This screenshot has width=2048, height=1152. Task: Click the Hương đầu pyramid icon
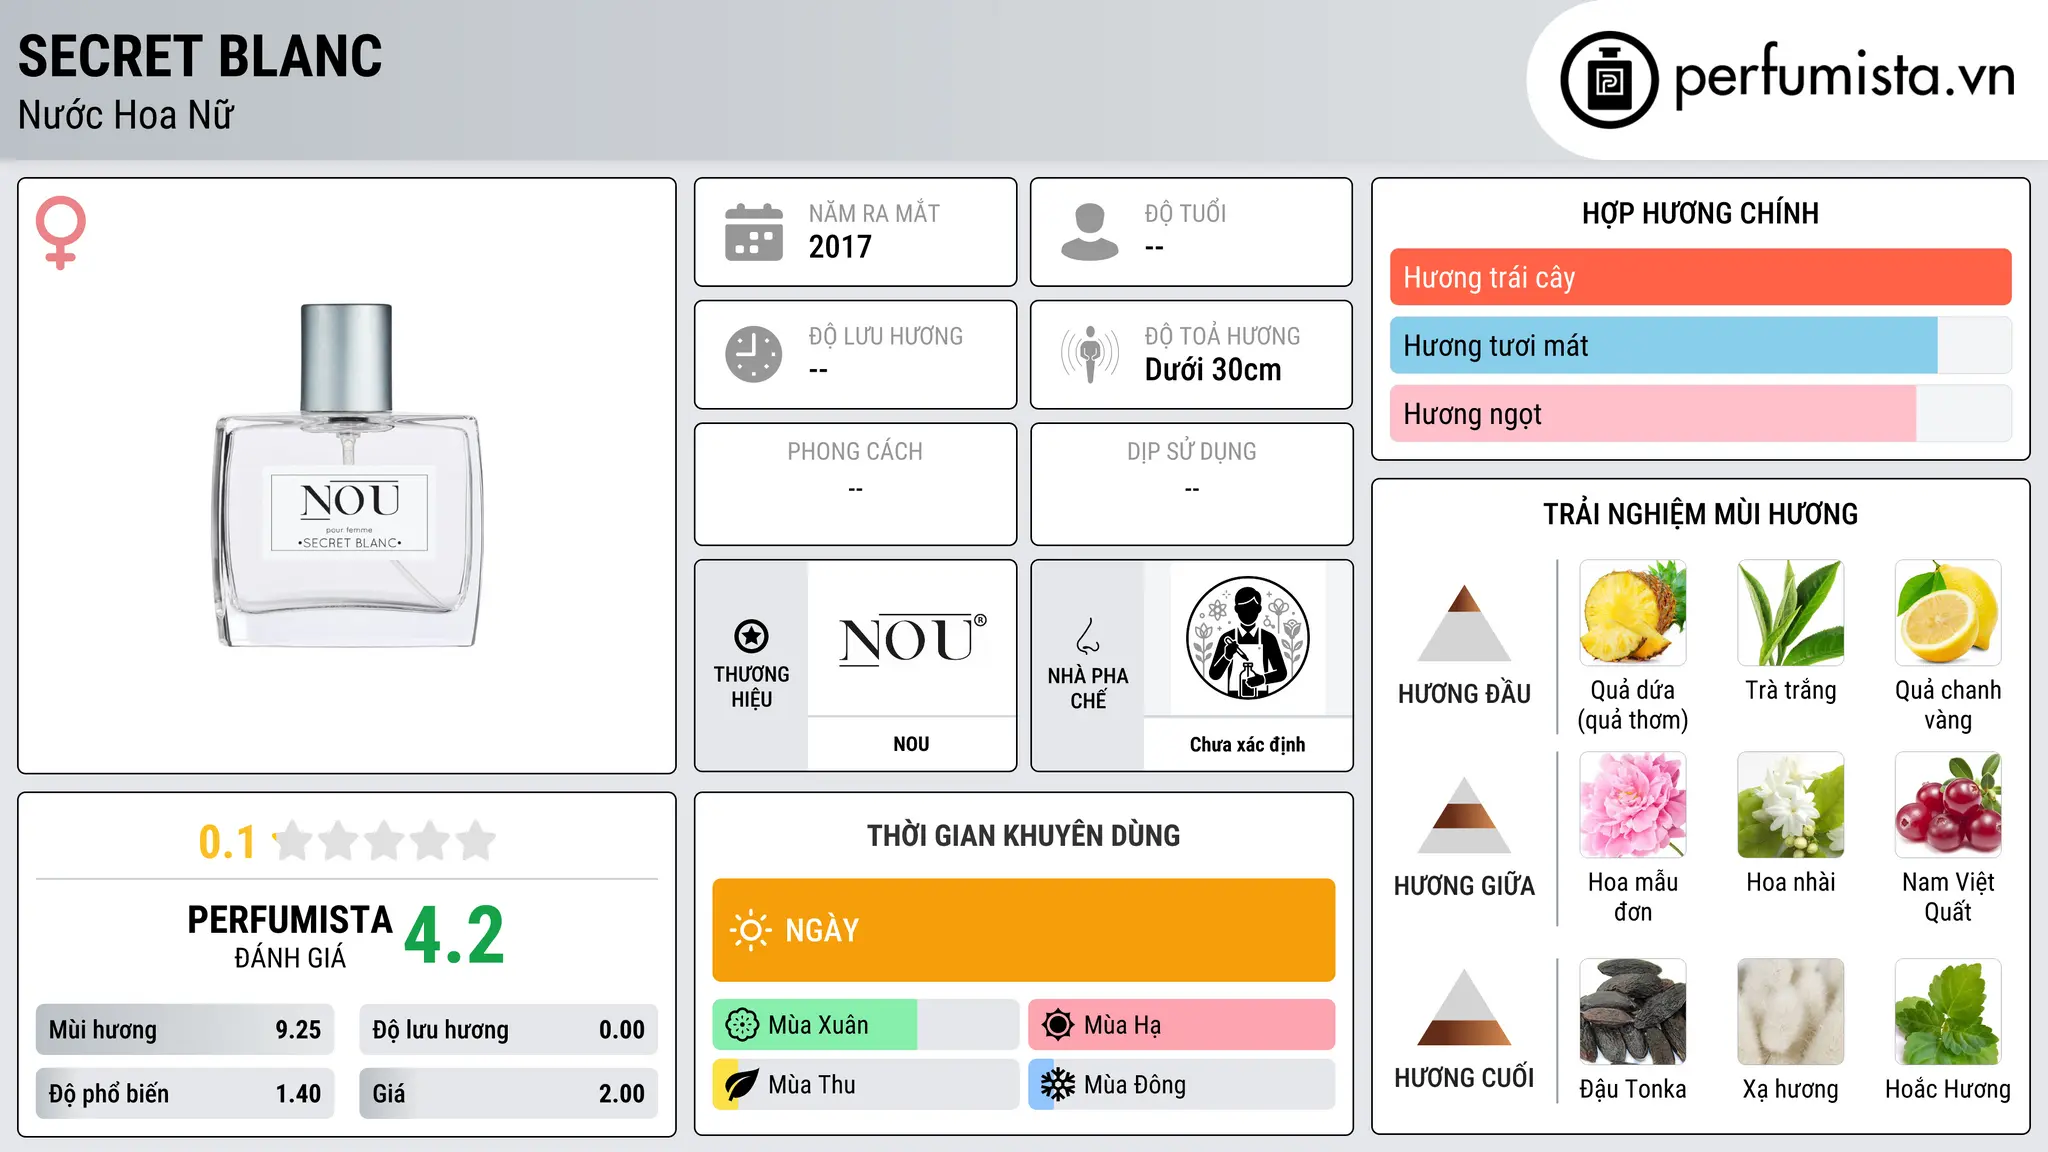point(1464,623)
